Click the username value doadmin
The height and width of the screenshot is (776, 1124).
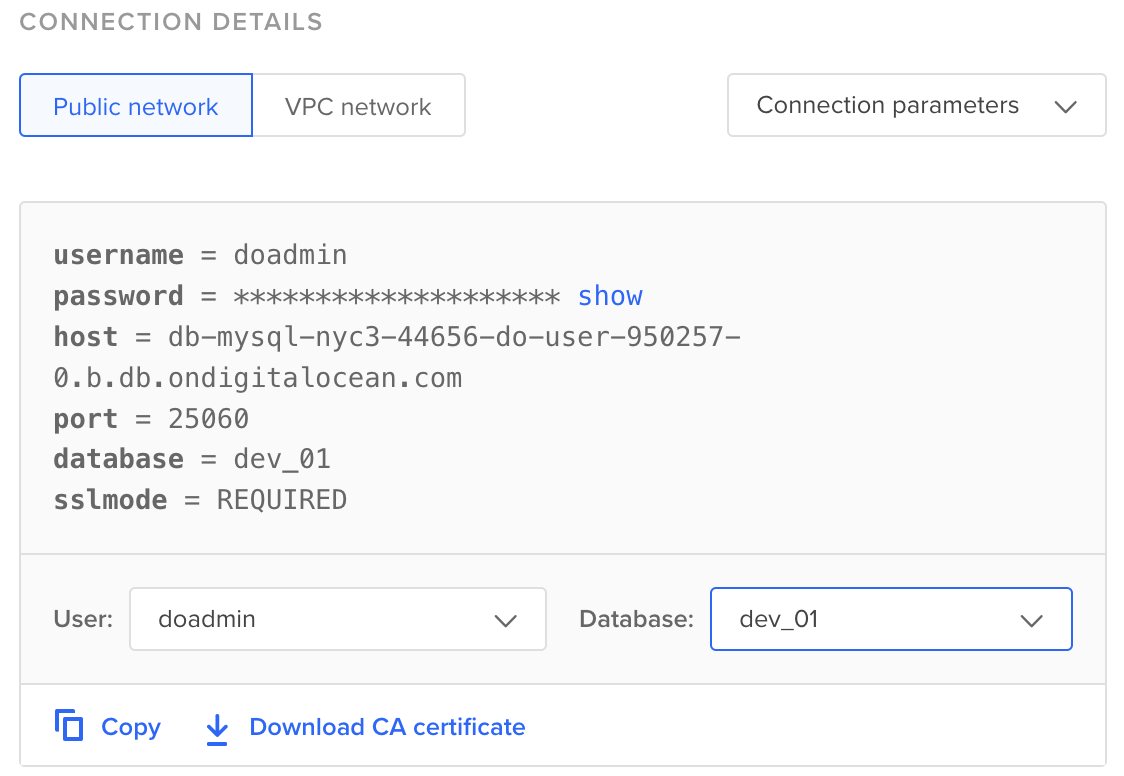290,255
